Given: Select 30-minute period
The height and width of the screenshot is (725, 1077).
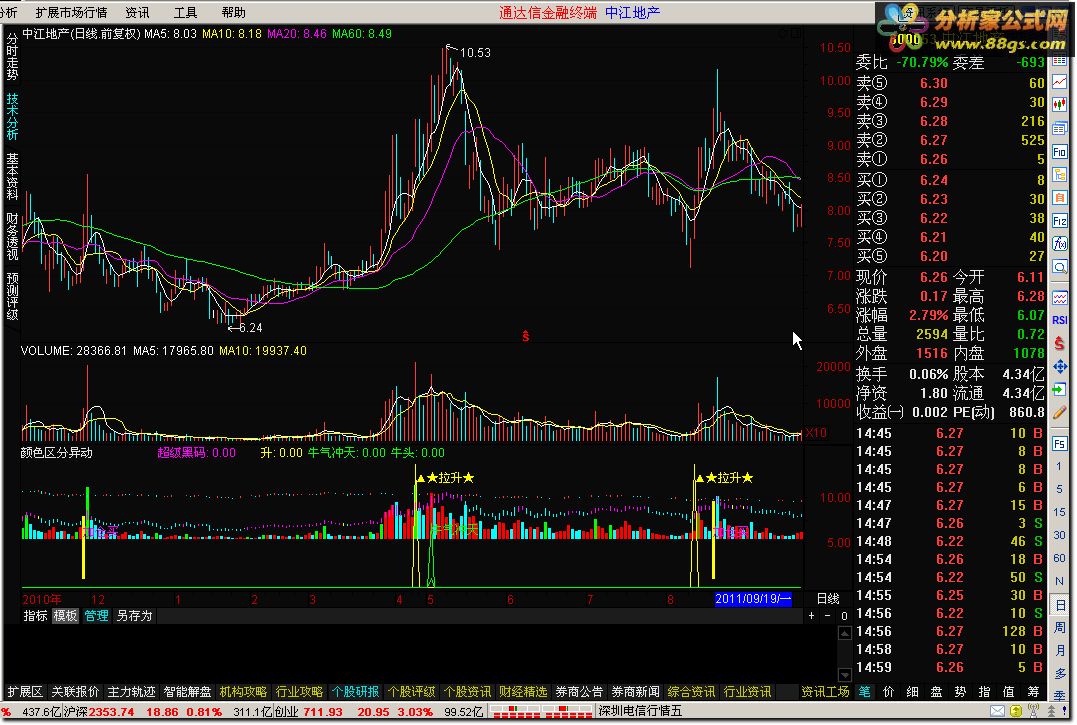Looking at the screenshot, I should [x=1060, y=536].
